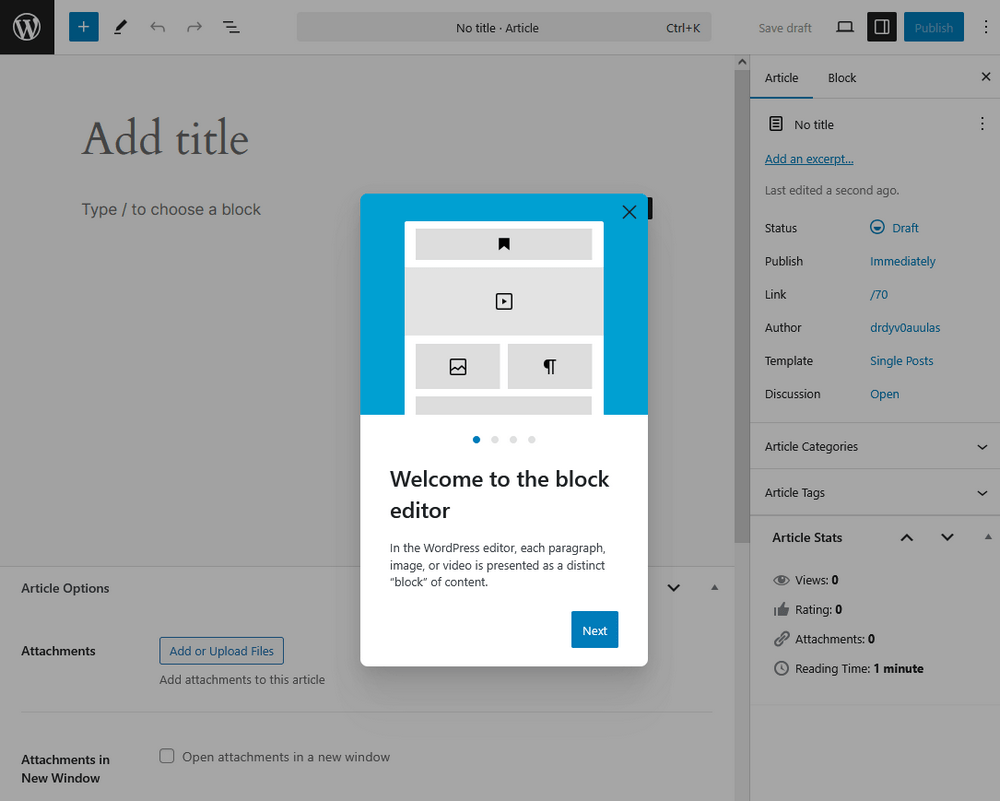Go to guide page 3 dot
This screenshot has height=801, width=1000.
point(513,439)
